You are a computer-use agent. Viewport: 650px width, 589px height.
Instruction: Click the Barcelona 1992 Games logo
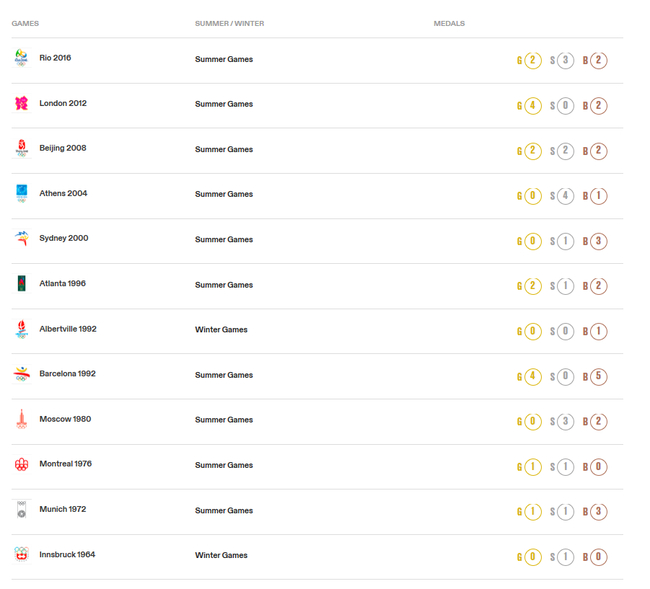(21, 374)
